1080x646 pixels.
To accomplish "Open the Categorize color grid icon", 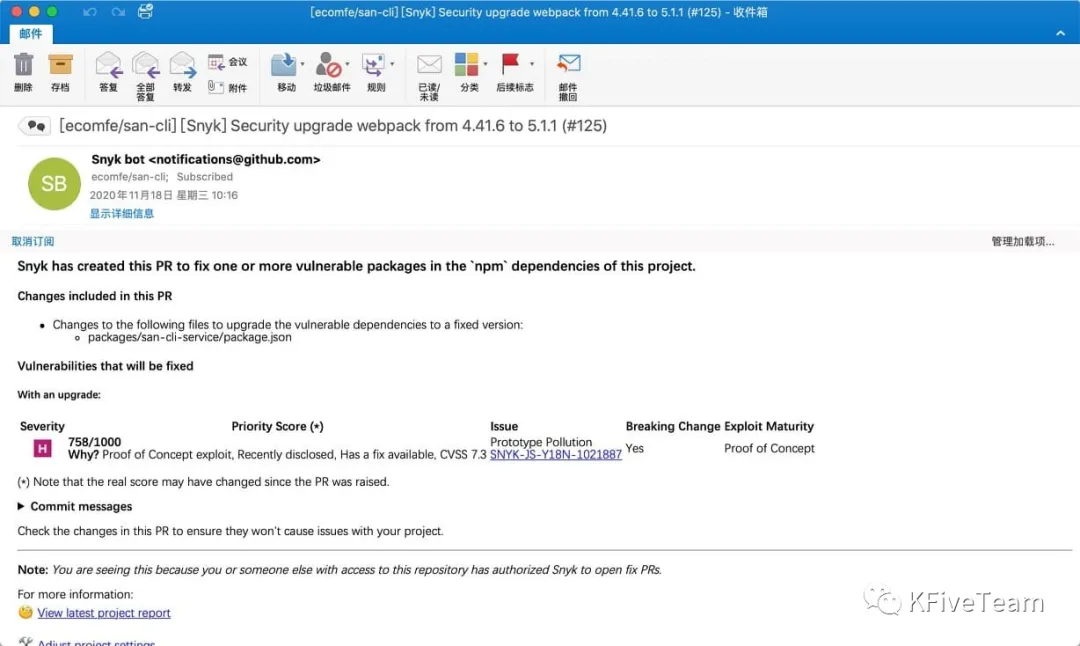I will (466, 65).
